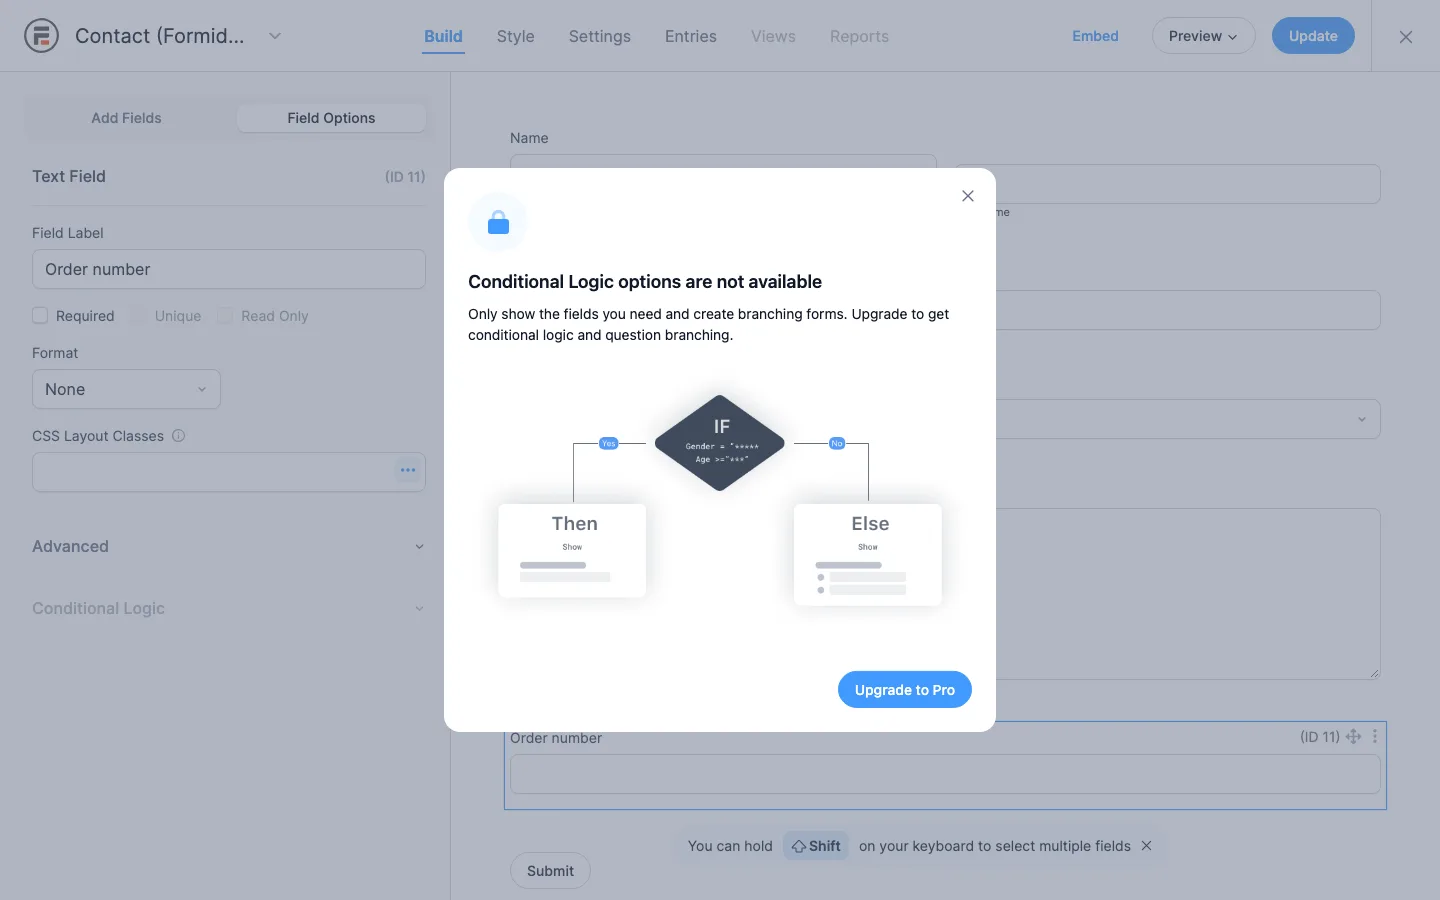
Task: Click the Upgrade to Pro button
Action: click(905, 690)
